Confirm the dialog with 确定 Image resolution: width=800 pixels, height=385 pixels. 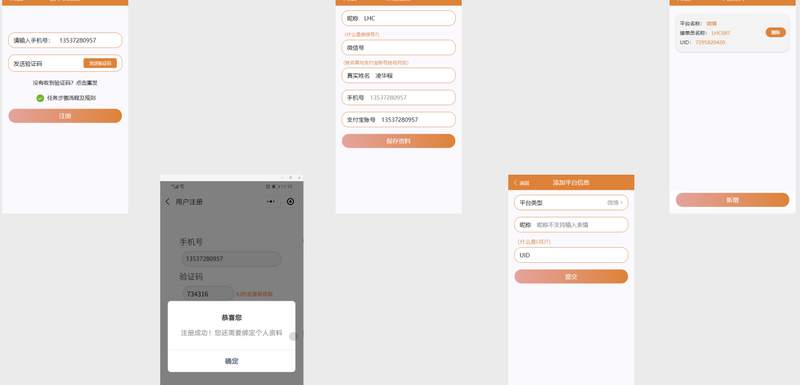[x=232, y=361]
